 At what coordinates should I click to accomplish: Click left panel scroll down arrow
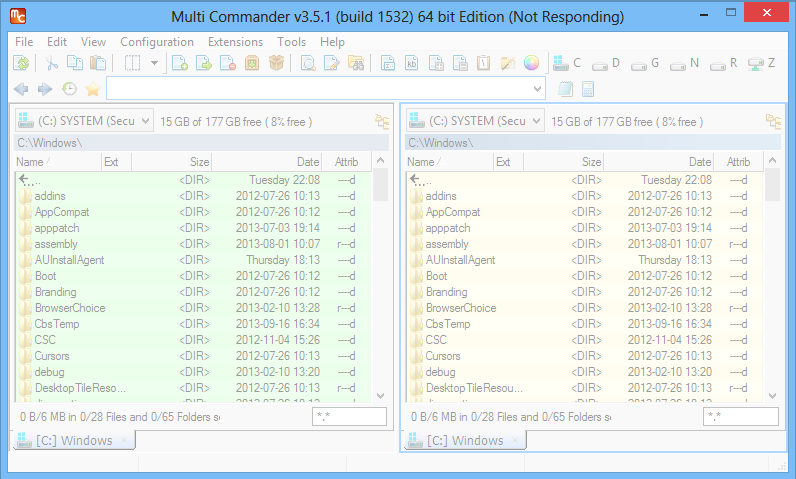tap(381, 395)
